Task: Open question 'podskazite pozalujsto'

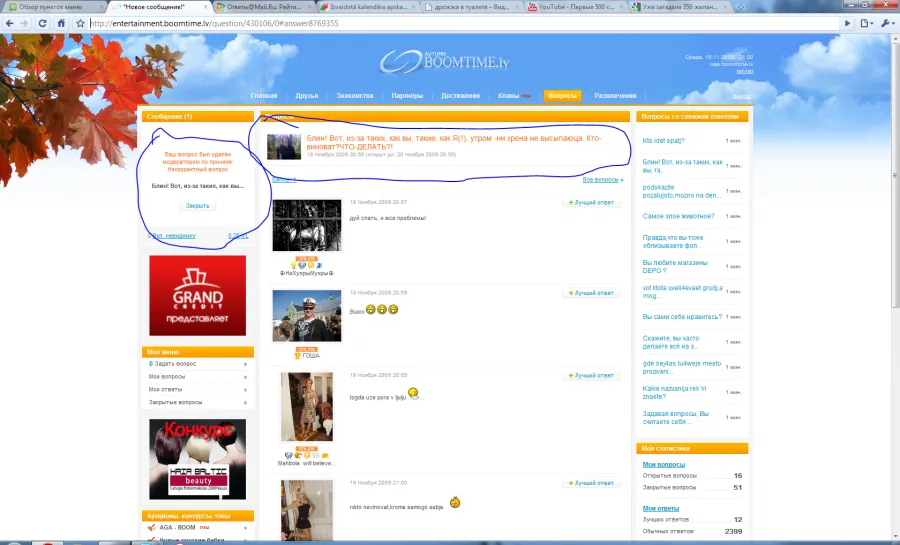Action: (681, 191)
